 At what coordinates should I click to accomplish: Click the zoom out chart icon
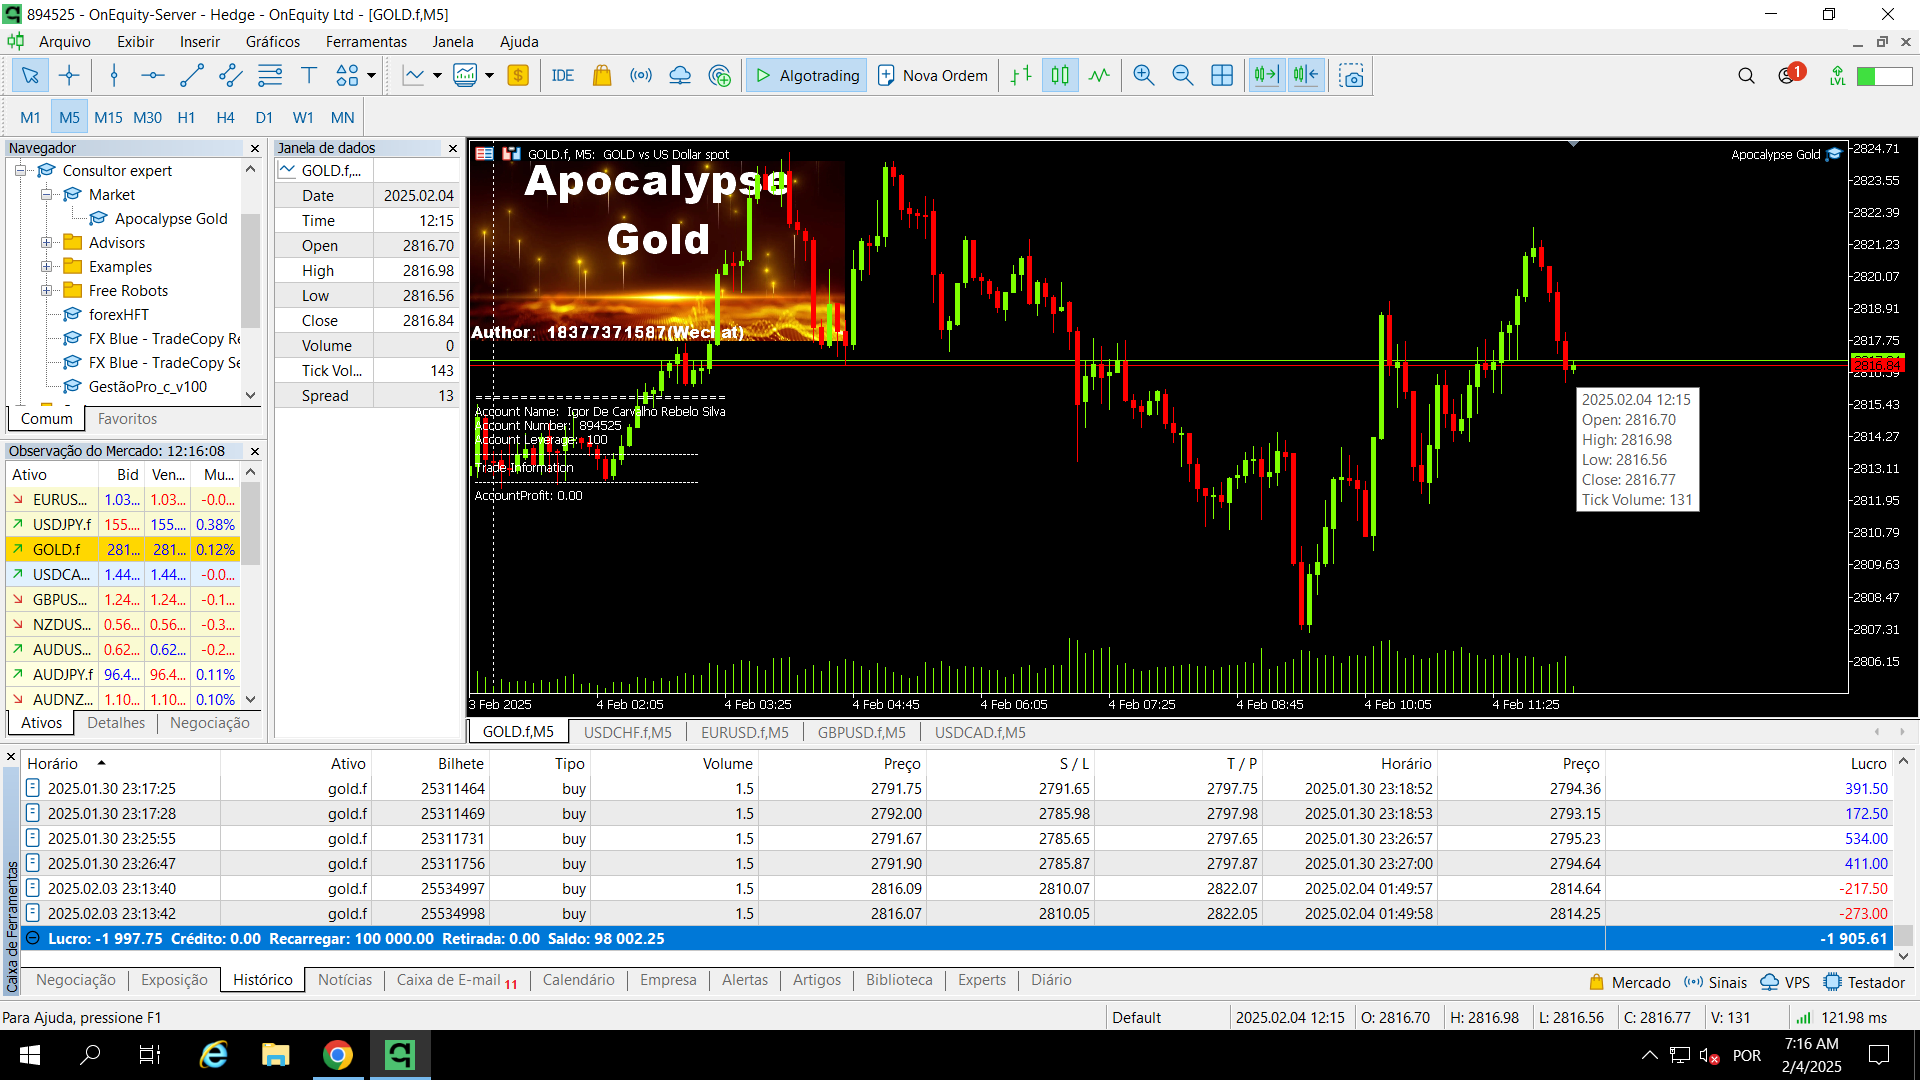tap(1182, 76)
